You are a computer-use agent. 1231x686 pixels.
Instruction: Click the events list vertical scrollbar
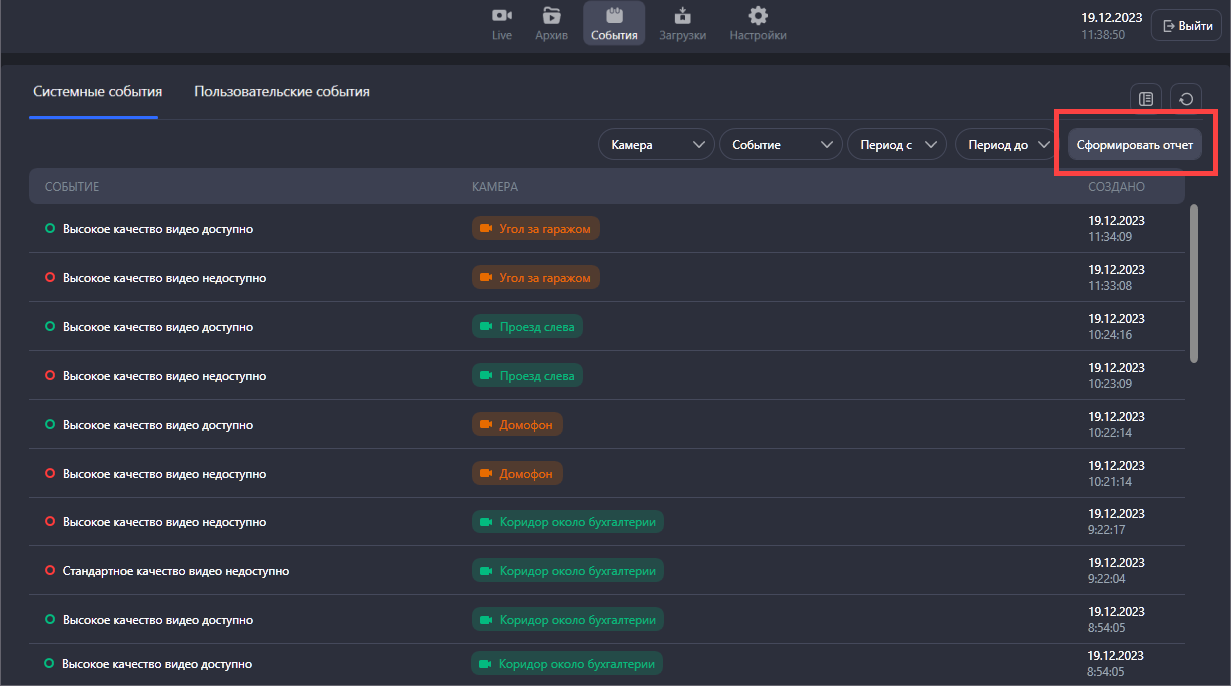[1193, 283]
